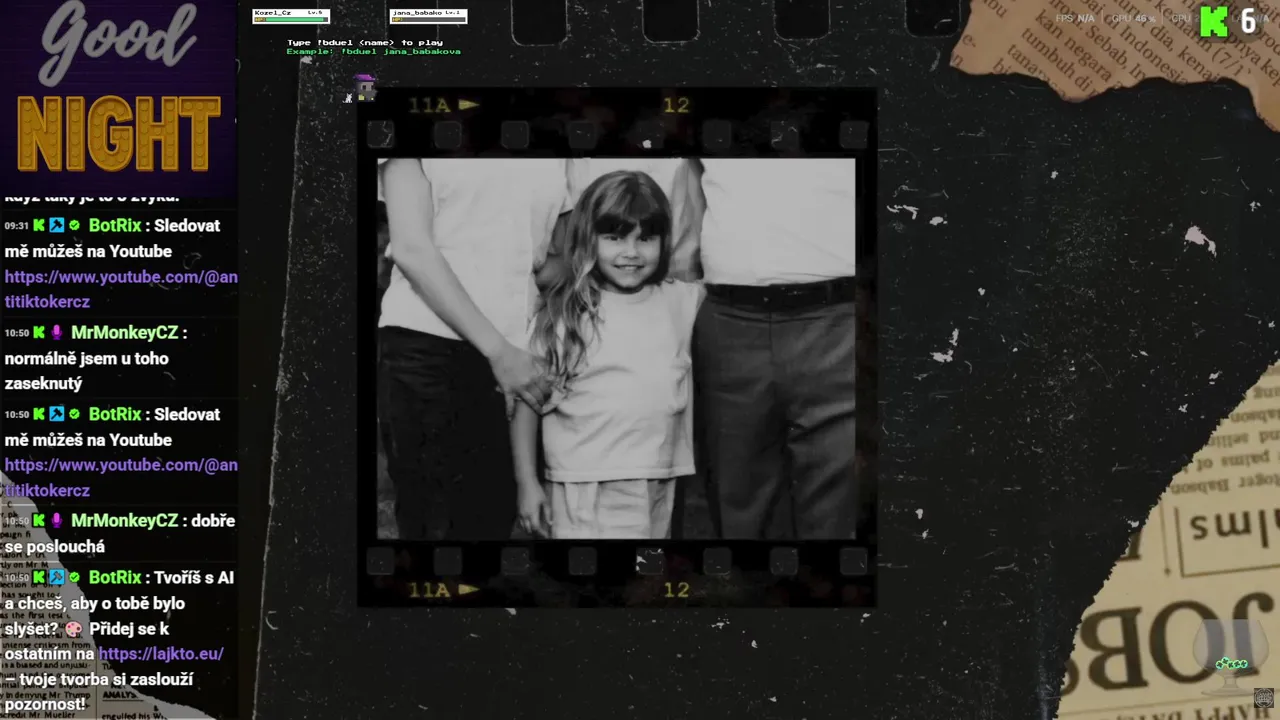The height and width of the screenshot is (720, 1280).
Task: Click verified badge on BotRix's 'Tvoříš s AI' message
Action: pos(74,578)
